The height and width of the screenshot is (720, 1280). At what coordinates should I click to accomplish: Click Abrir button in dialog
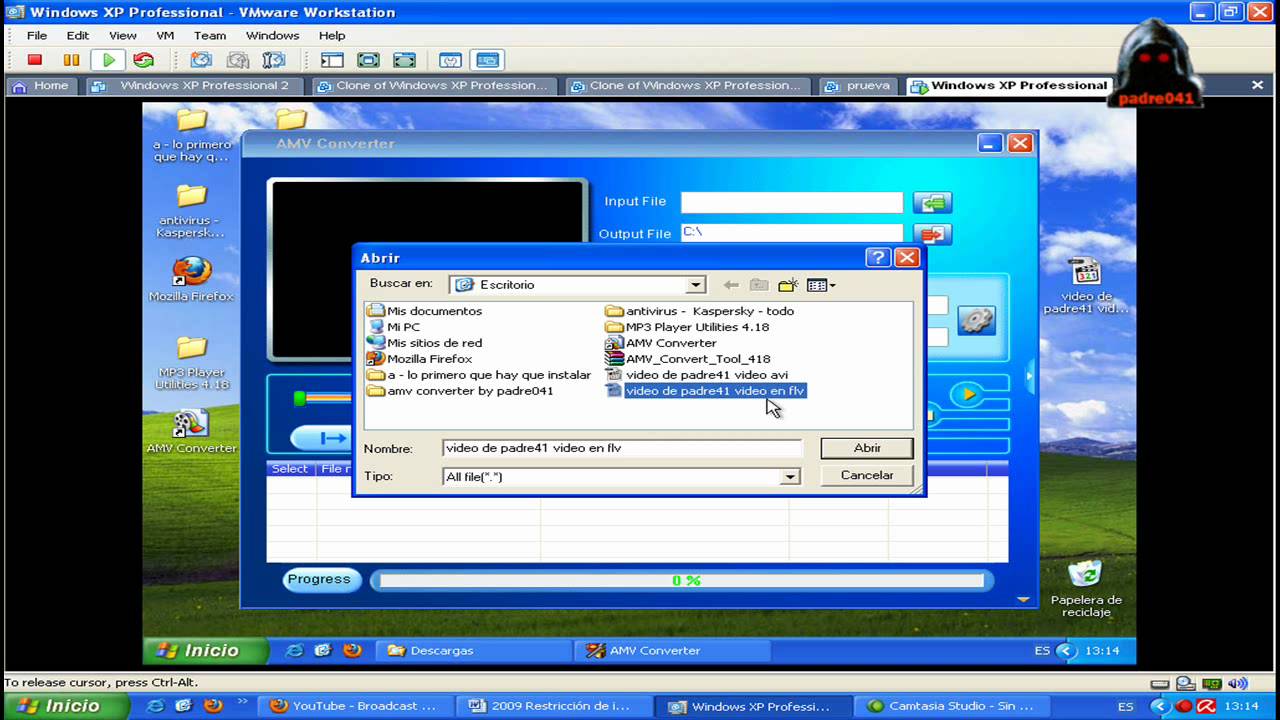pos(867,448)
